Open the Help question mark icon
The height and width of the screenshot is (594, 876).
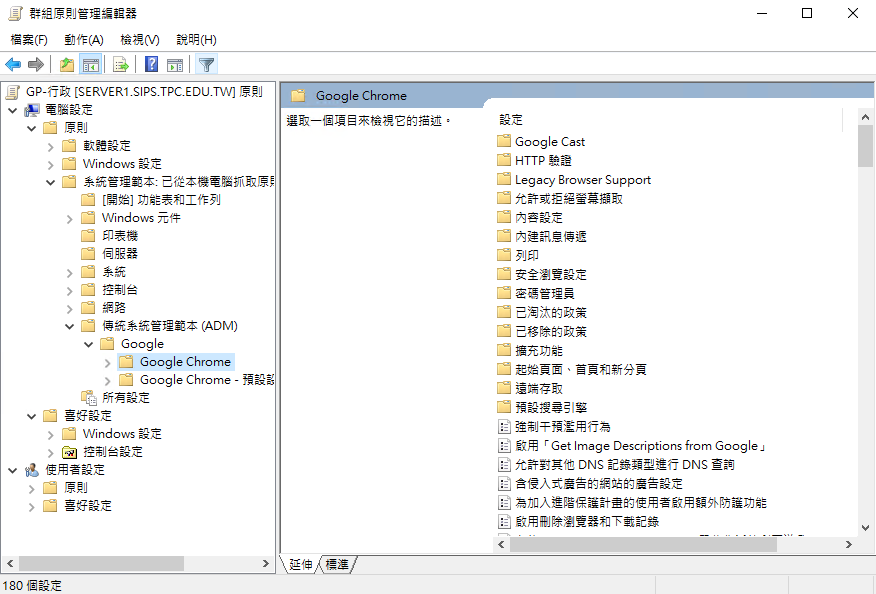(151, 65)
